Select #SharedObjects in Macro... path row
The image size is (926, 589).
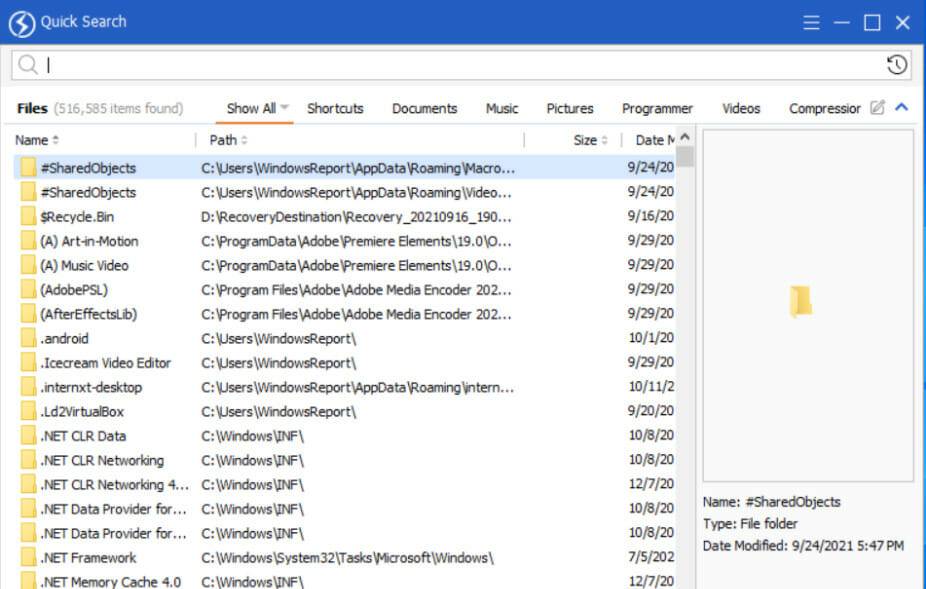tap(88, 168)
